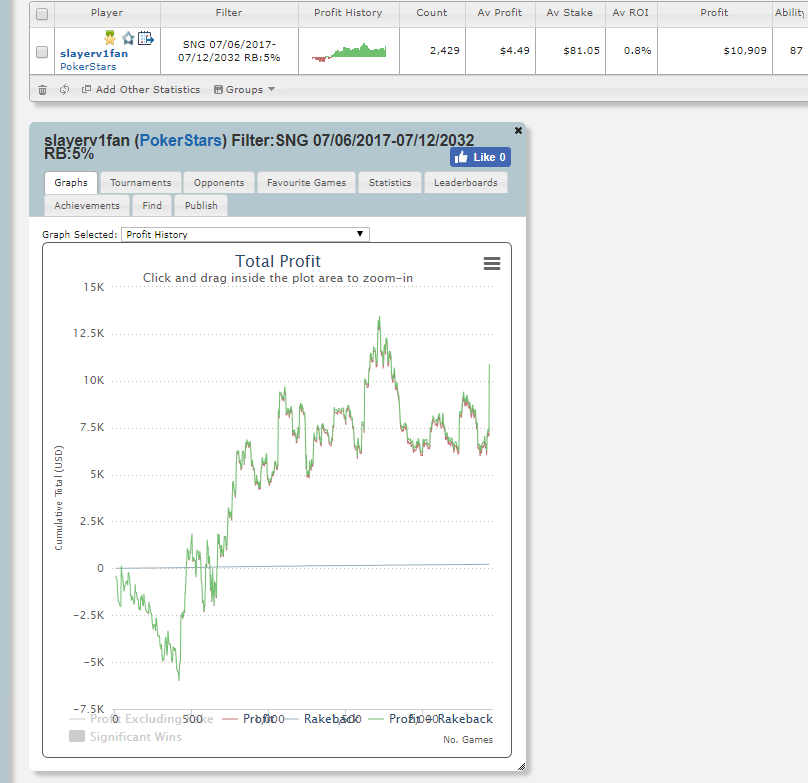This screenshot has height=783, width=808.
Task: Toggle the Profit Excluding Rake legend series
Action: coord(141,719)
